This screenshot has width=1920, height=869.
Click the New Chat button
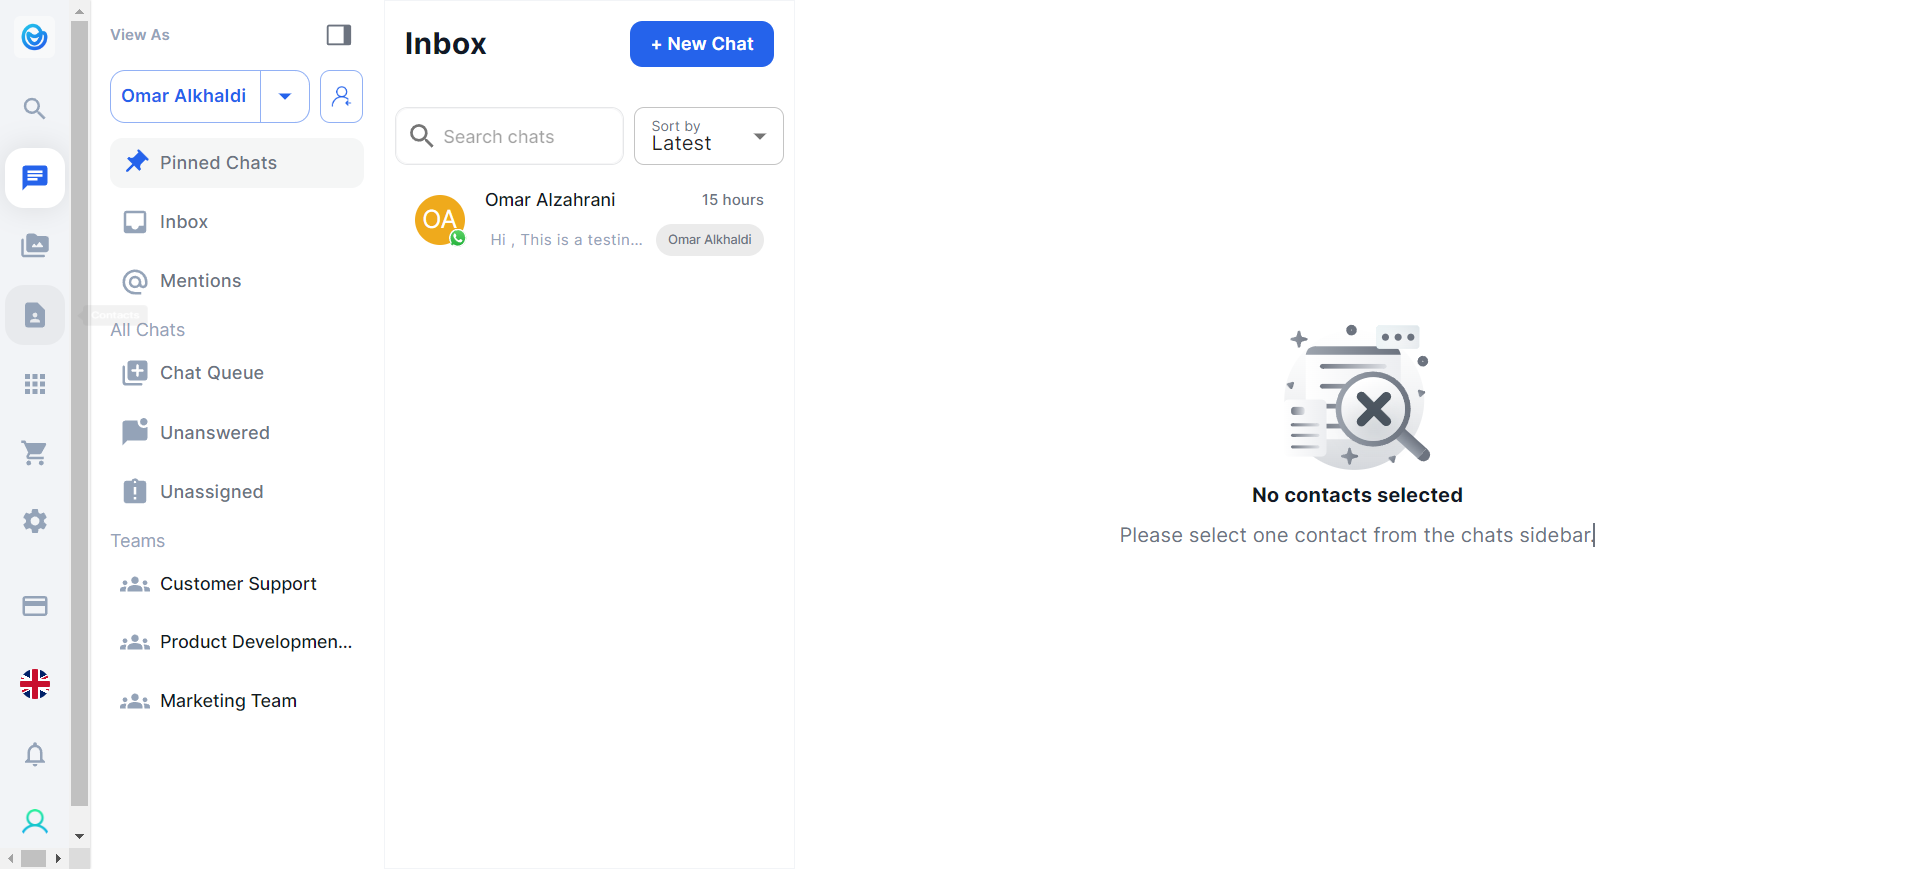(701, 44)
